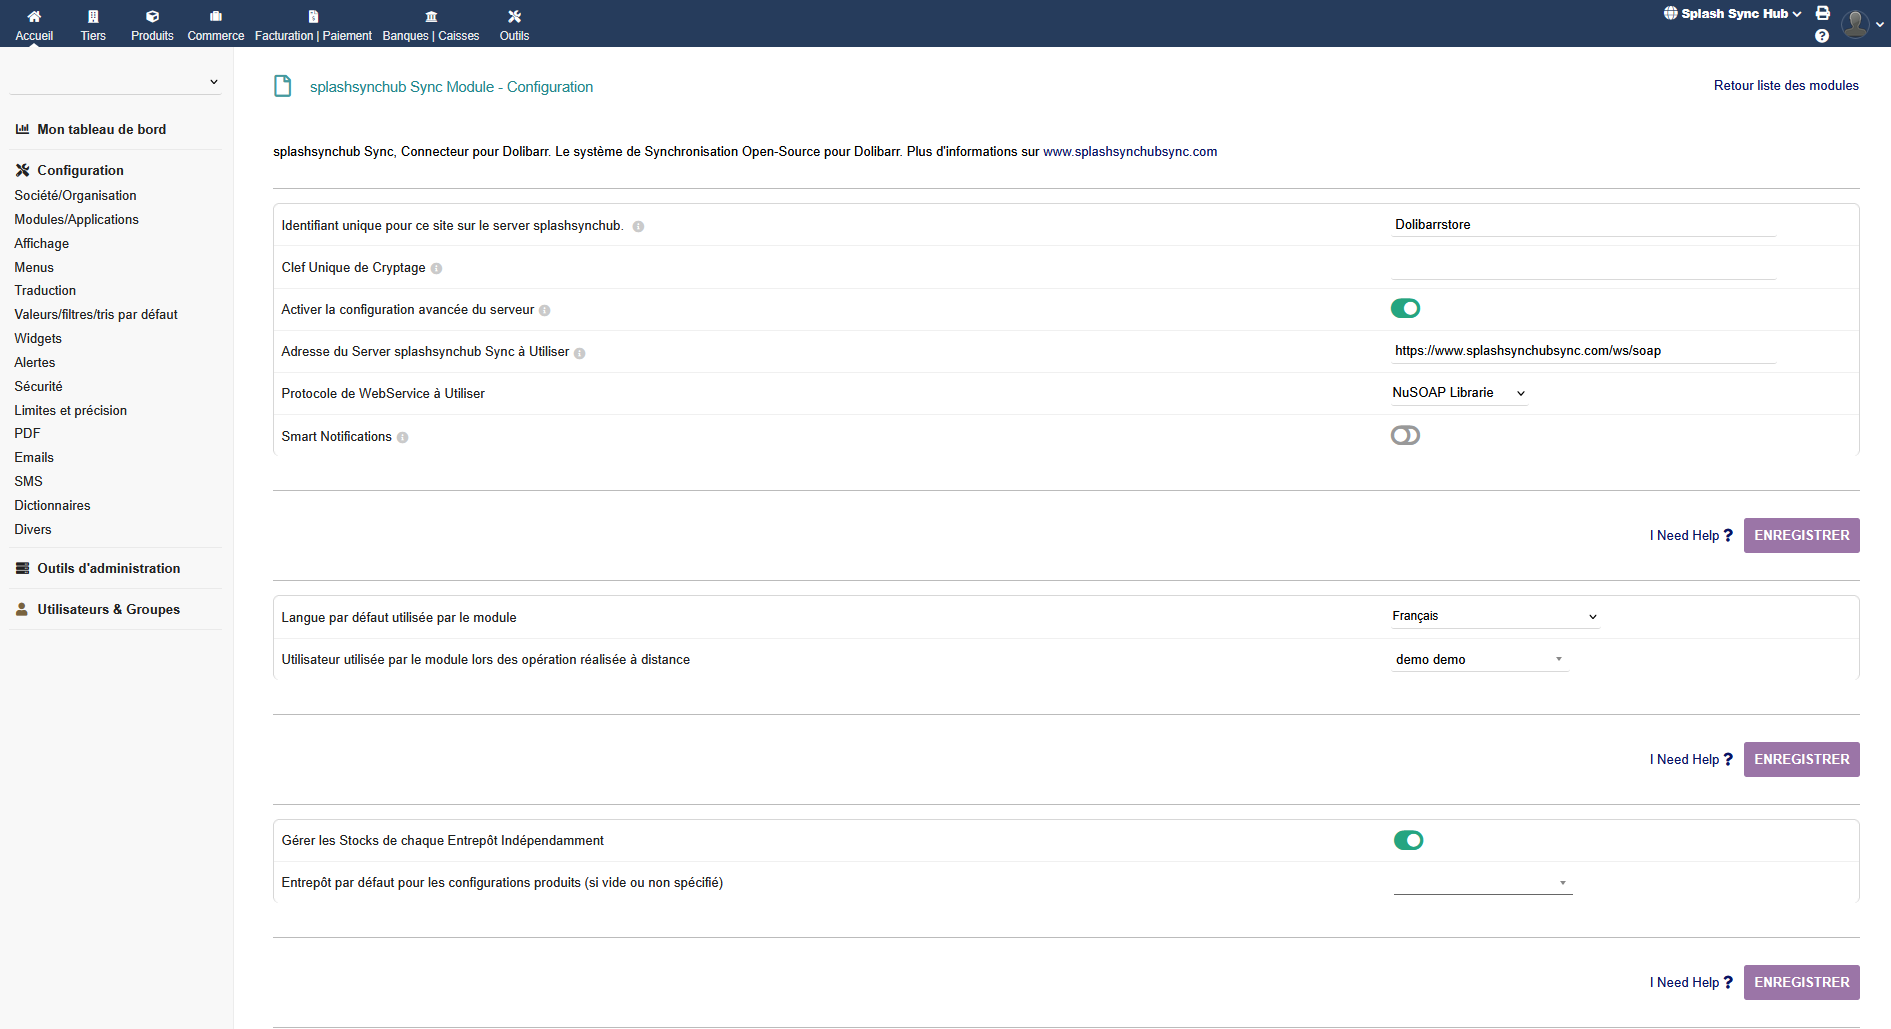Open the Tiers building icon
Screen dimensions: 1891x1029
[93, 16]
